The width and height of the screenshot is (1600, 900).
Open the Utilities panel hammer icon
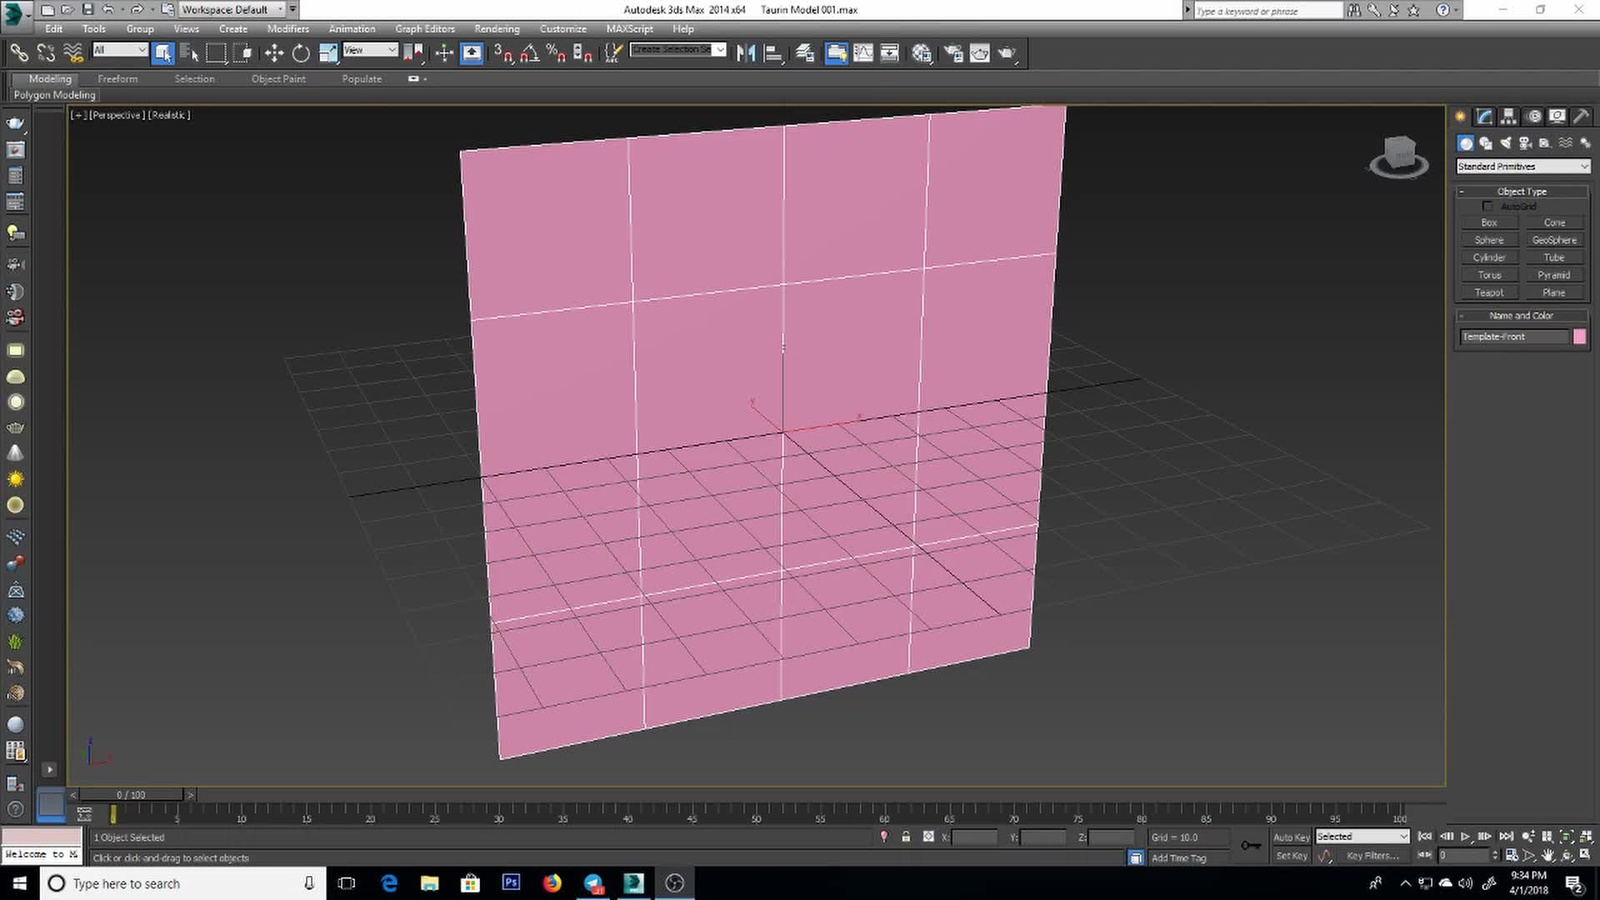(x=1581, y=117)
